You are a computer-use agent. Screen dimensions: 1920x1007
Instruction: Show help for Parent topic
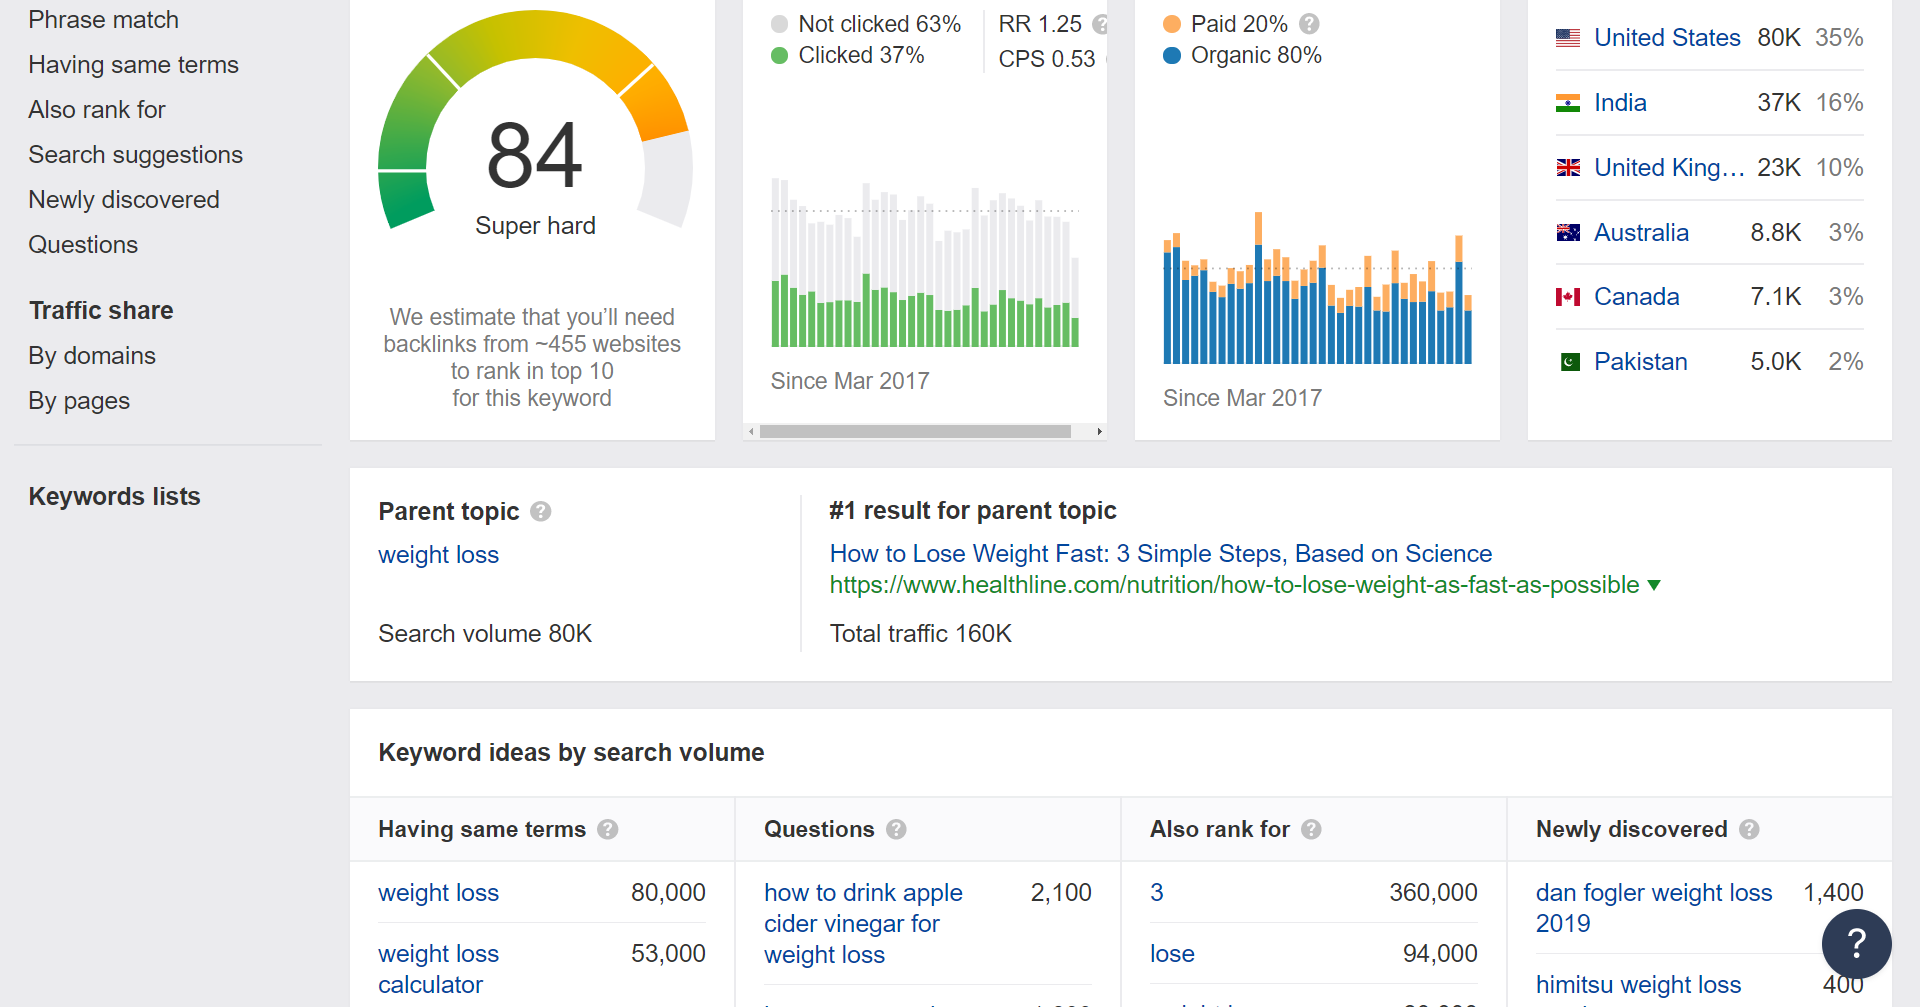click(541, 511)
